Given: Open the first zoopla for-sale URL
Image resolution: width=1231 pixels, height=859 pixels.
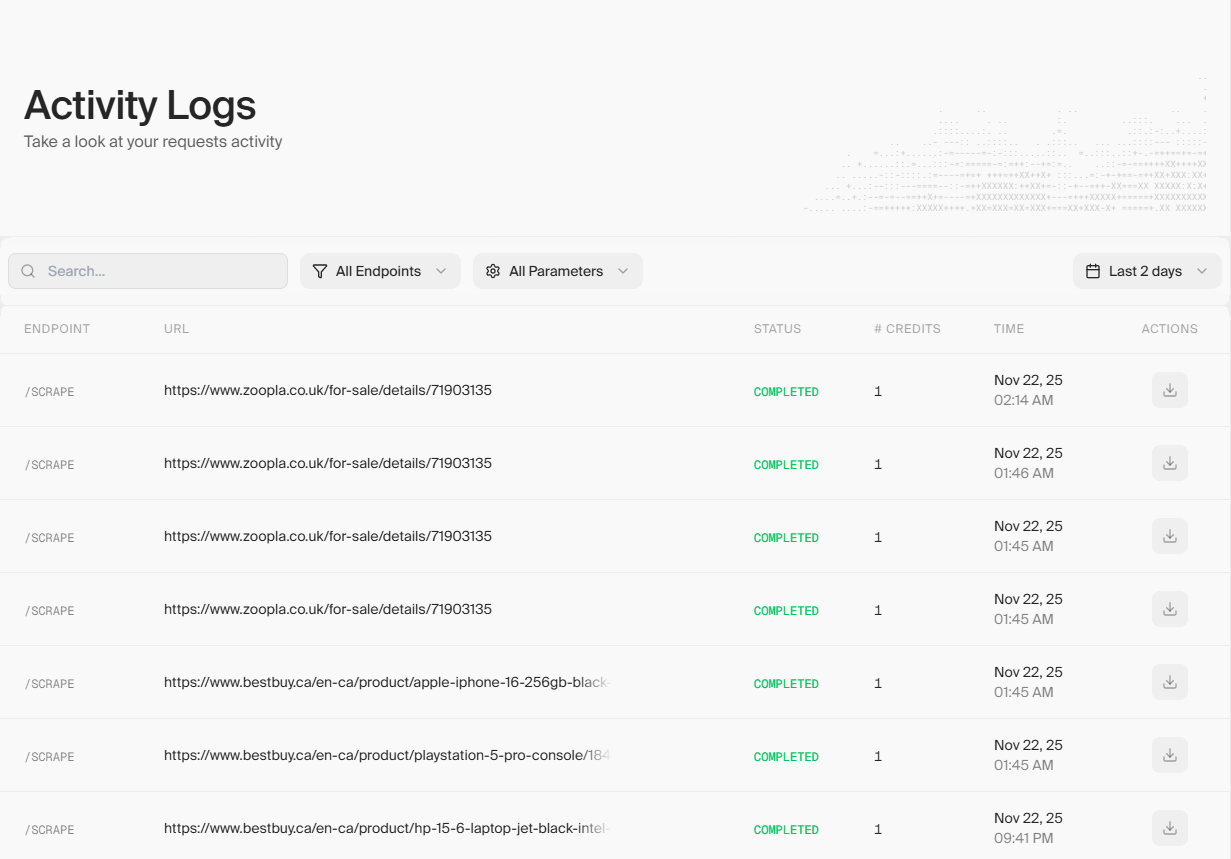Looking at the screenshot, I should click(327, 390).
